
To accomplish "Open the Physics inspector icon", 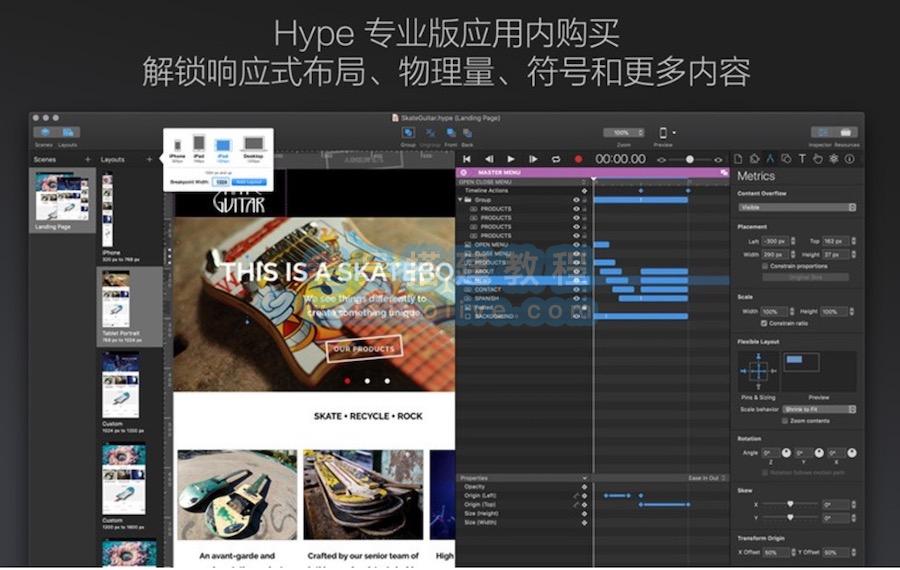I will pos(833,159).
